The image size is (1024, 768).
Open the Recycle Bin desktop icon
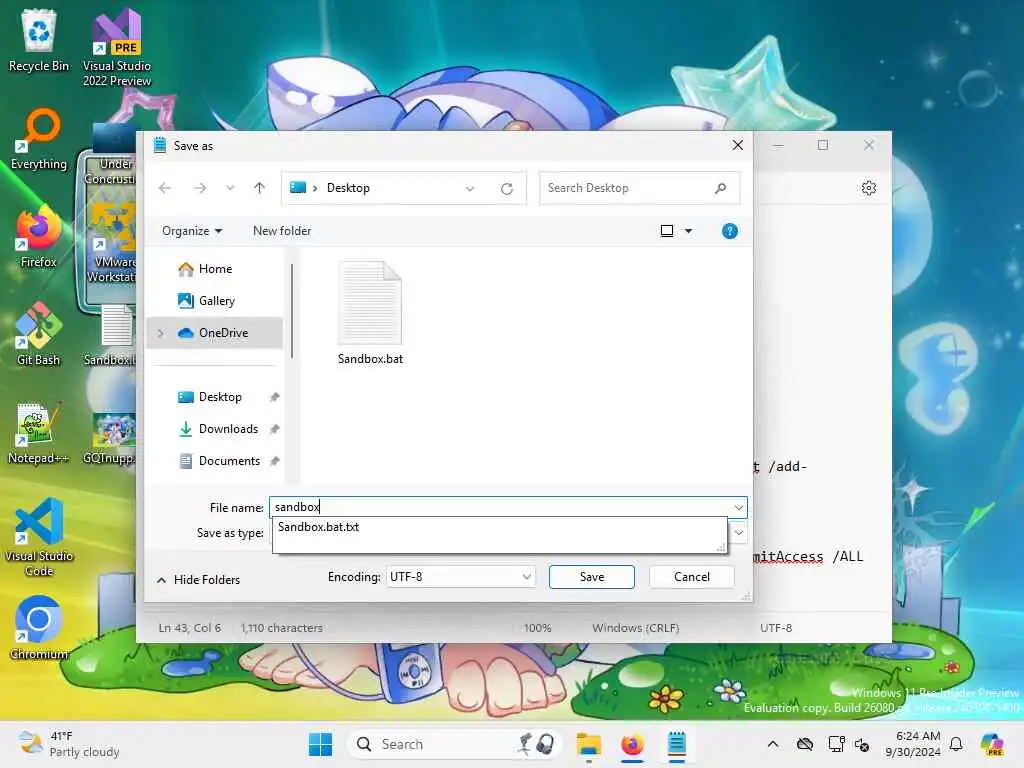(39, 40)
